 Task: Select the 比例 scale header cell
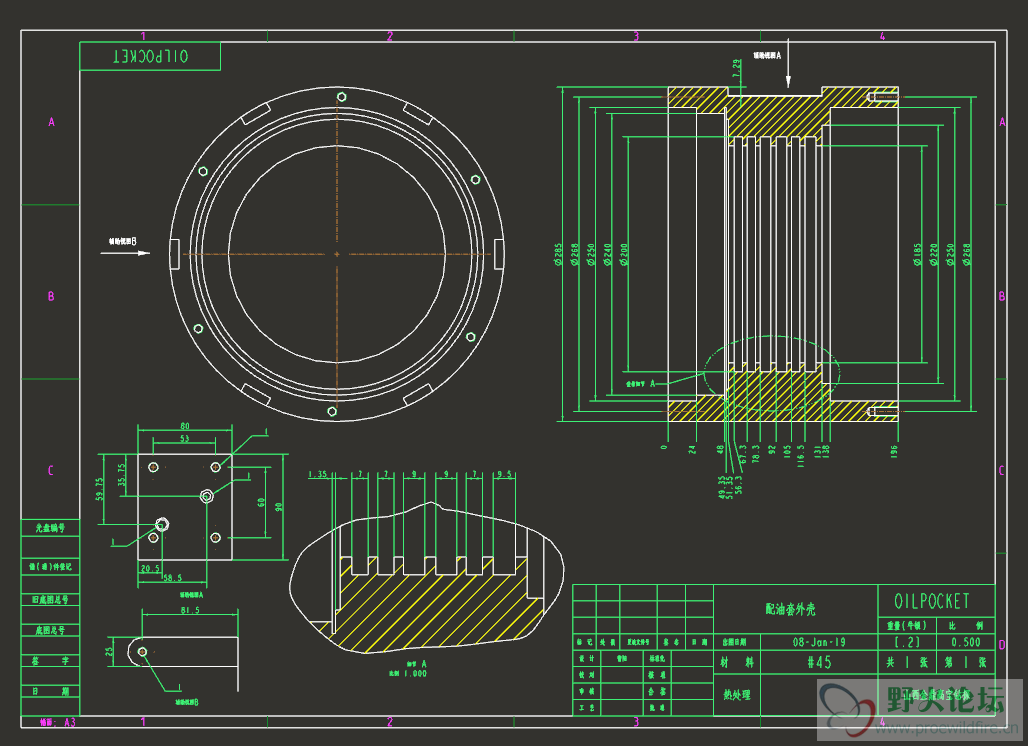point(966,626)
